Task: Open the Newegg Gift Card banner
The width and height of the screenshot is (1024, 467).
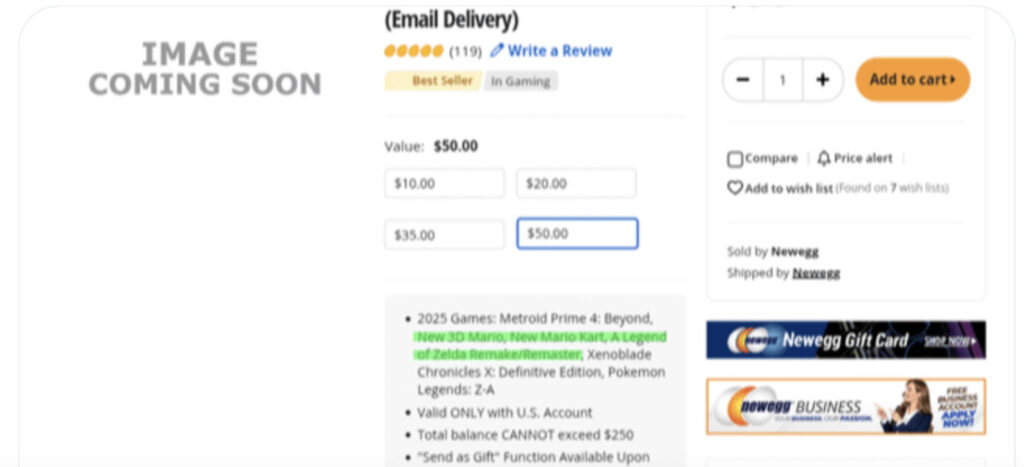Action: [x=845, y=340]
